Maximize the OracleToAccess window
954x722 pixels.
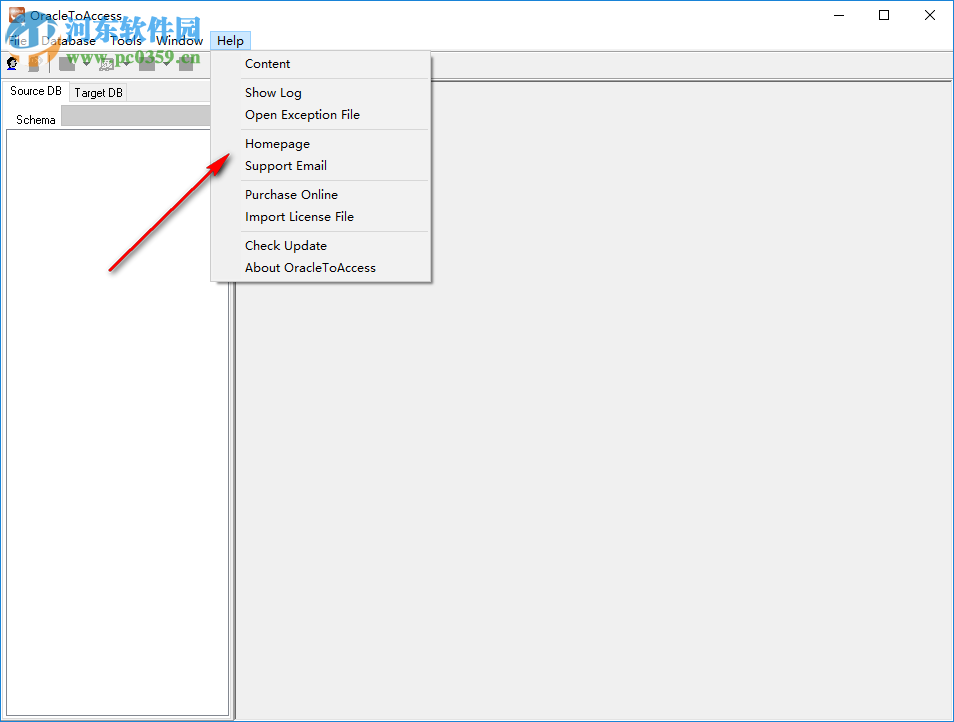tap(884, 15)
